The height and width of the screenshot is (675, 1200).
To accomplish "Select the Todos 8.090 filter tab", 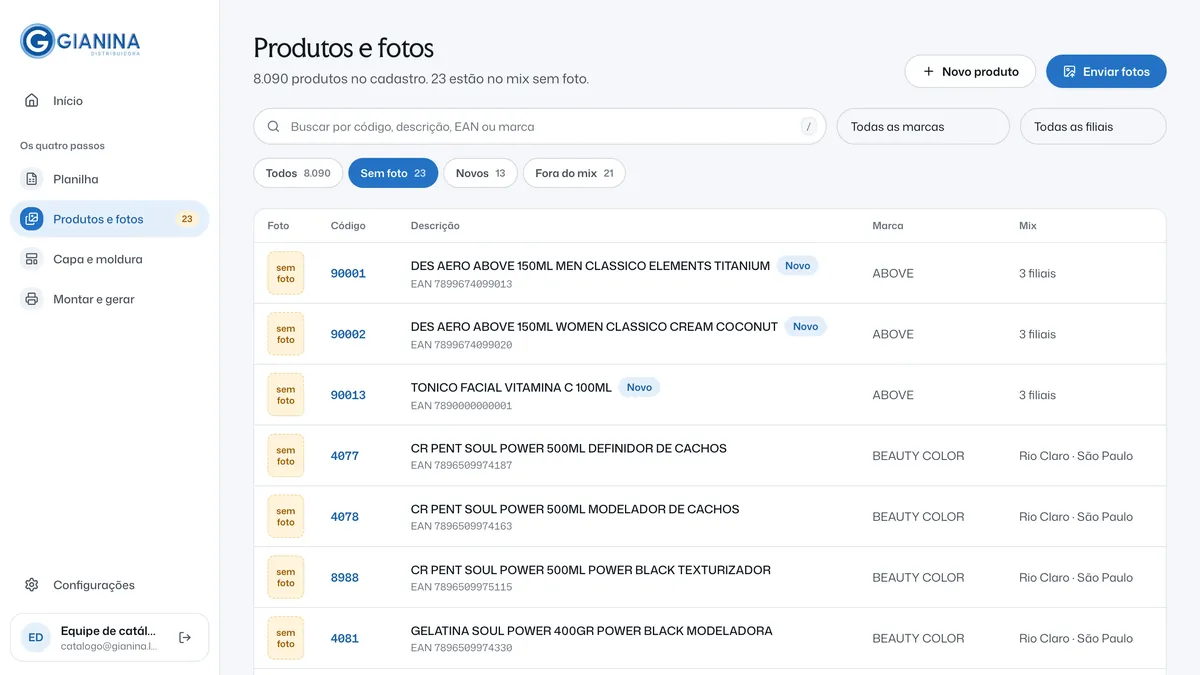I will tap(298, 173).
